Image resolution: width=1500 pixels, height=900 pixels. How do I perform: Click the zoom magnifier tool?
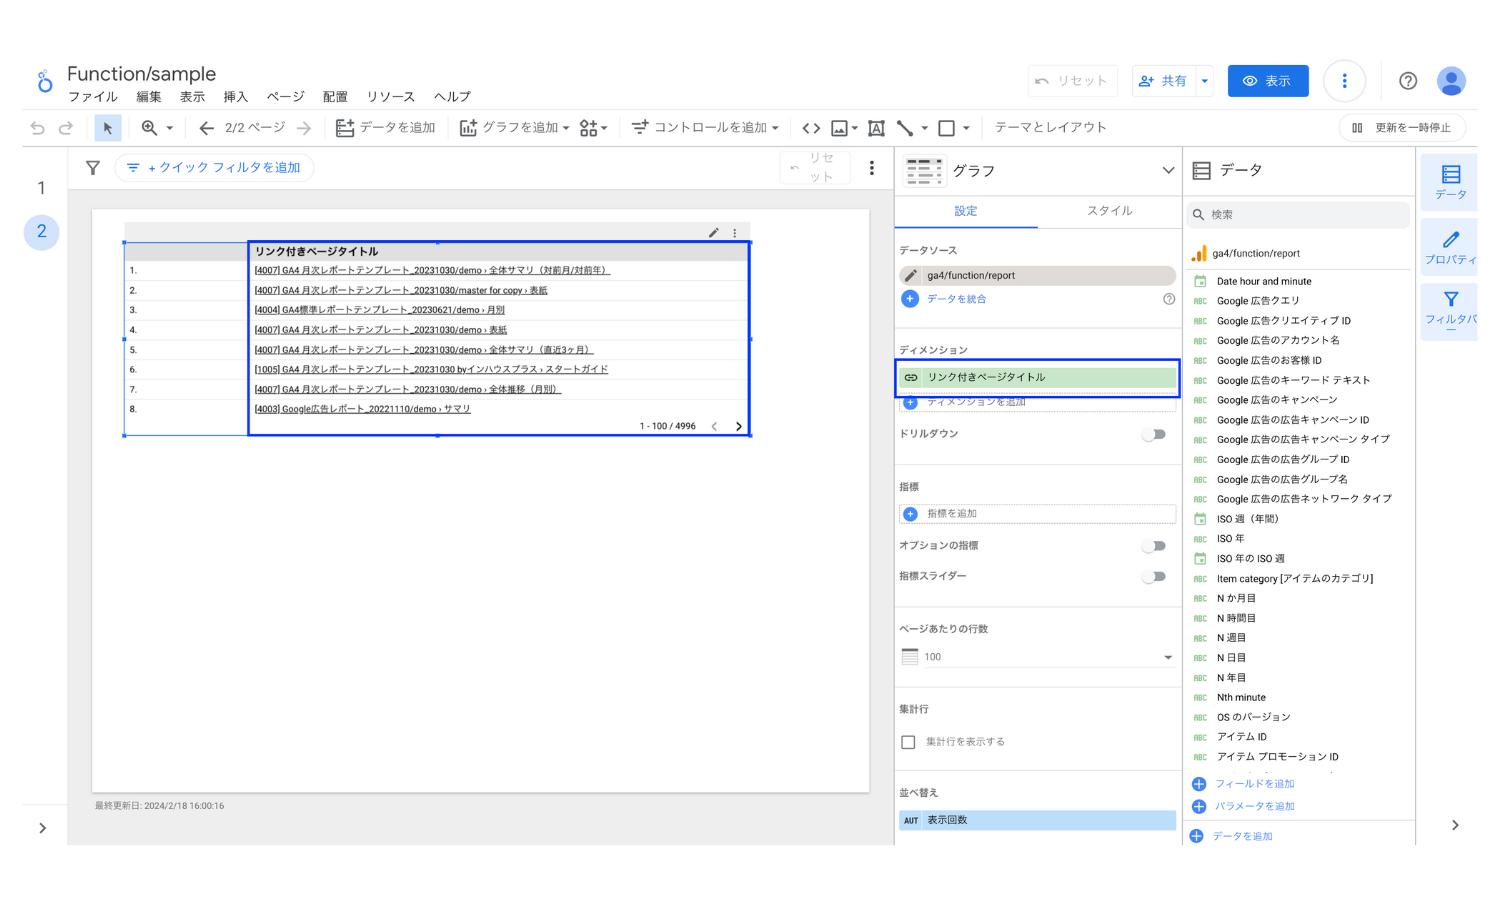point(150,128)
